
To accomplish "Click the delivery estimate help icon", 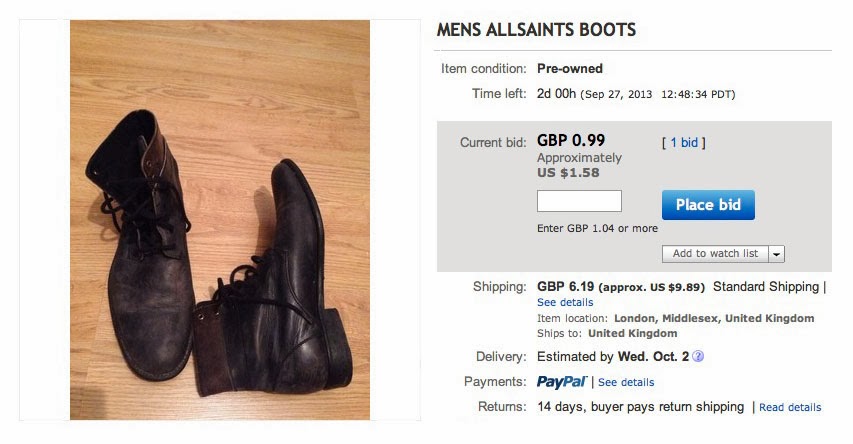I will 698,357.
